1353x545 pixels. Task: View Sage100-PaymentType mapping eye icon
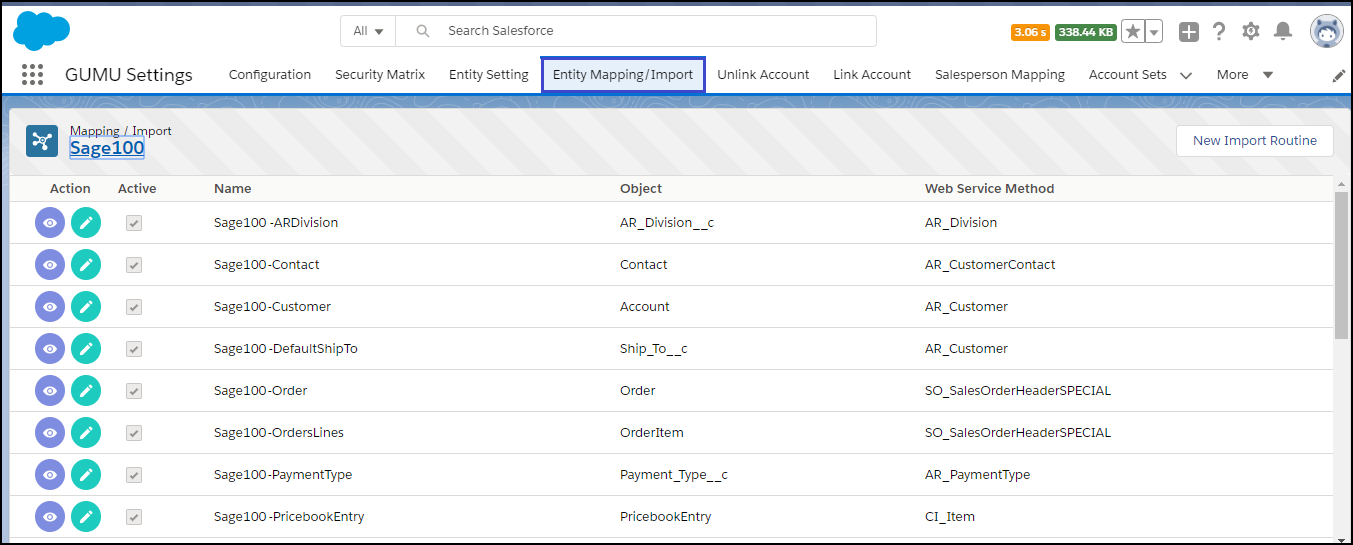pos(50,475)
